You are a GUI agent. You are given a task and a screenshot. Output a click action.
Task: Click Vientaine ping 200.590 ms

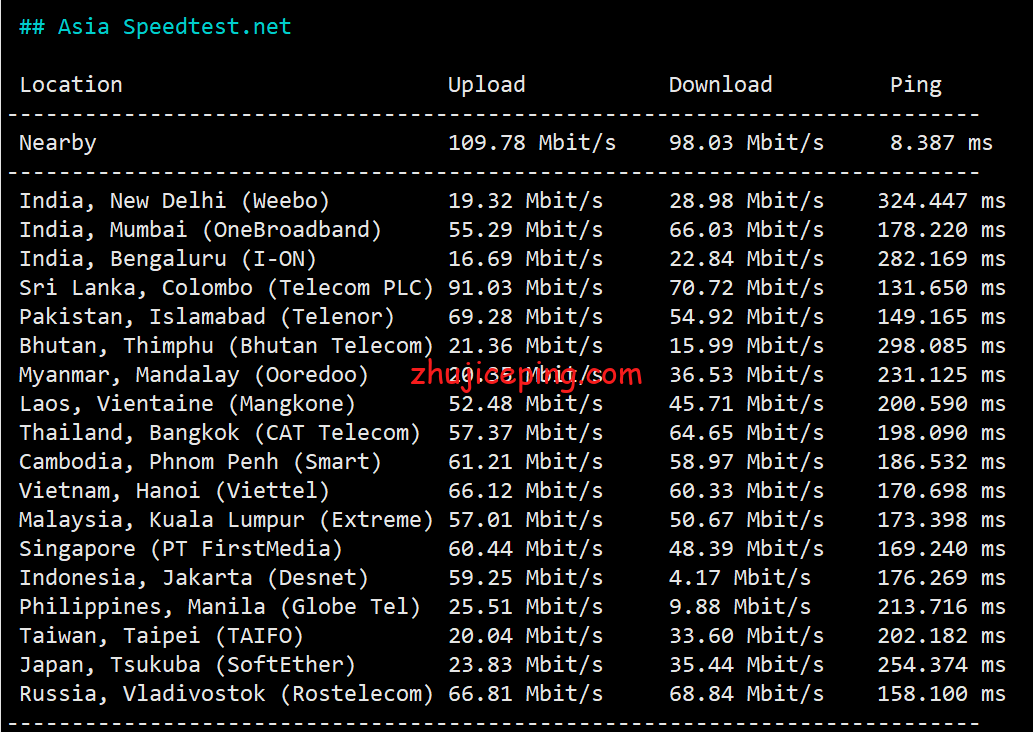[941, 404]
